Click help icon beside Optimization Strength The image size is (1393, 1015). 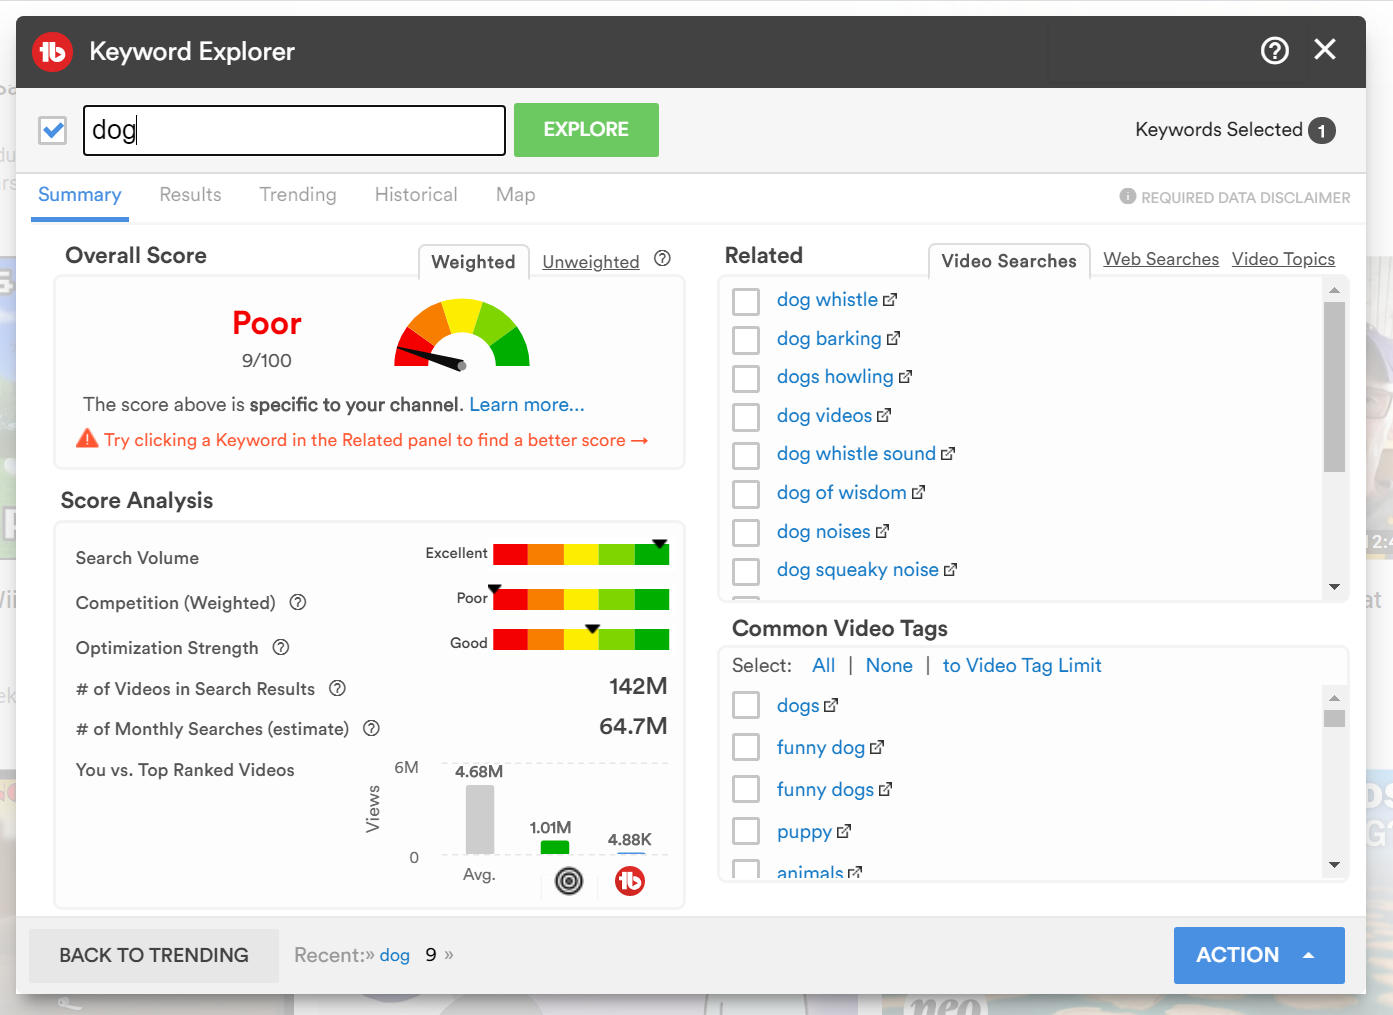coord(281,647)
